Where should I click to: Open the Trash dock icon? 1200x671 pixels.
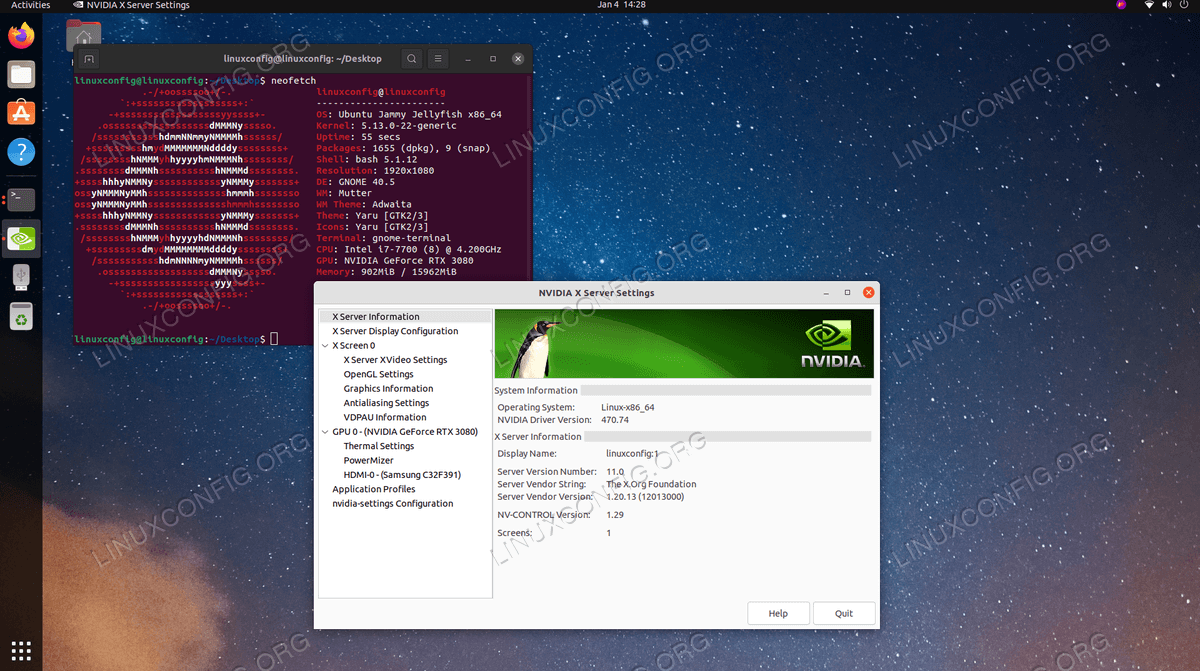tap(21, 316)
